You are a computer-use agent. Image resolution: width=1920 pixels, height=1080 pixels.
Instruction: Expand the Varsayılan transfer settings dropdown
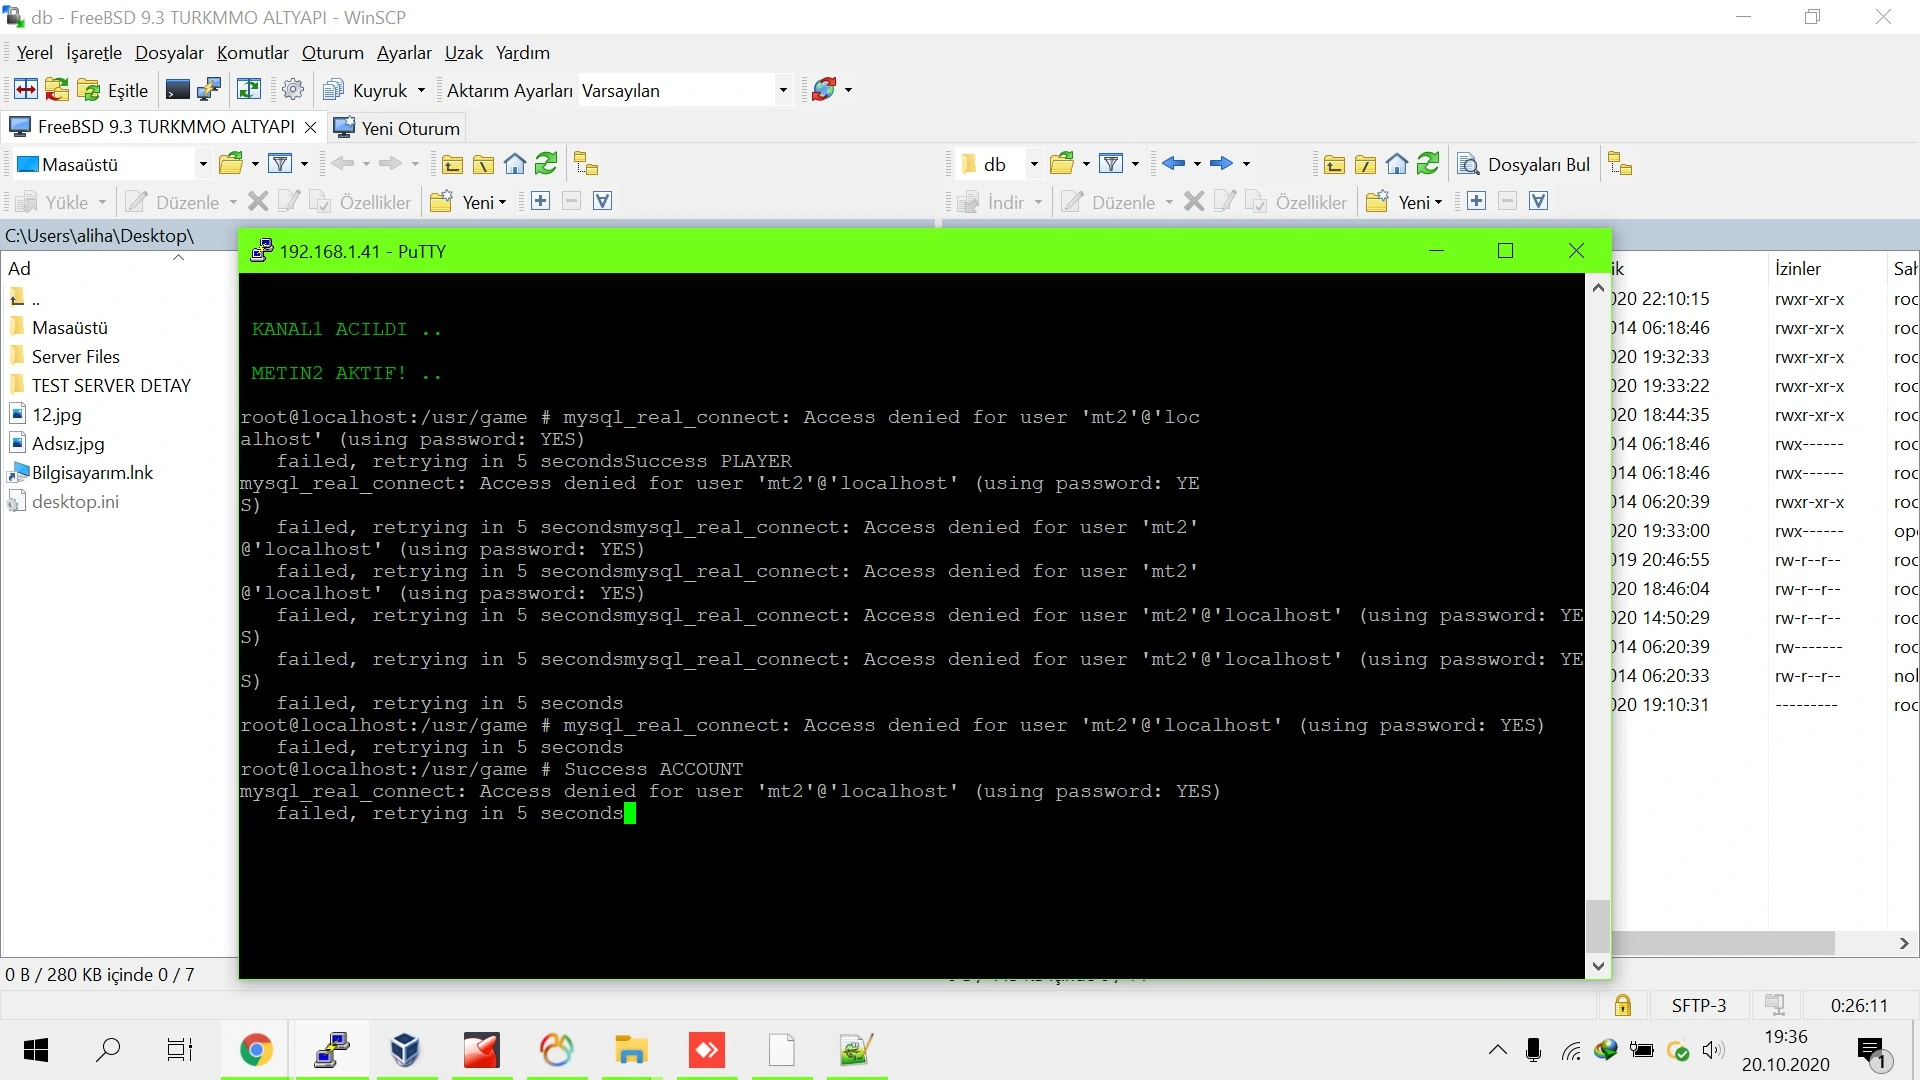click(x=783, y=90)
